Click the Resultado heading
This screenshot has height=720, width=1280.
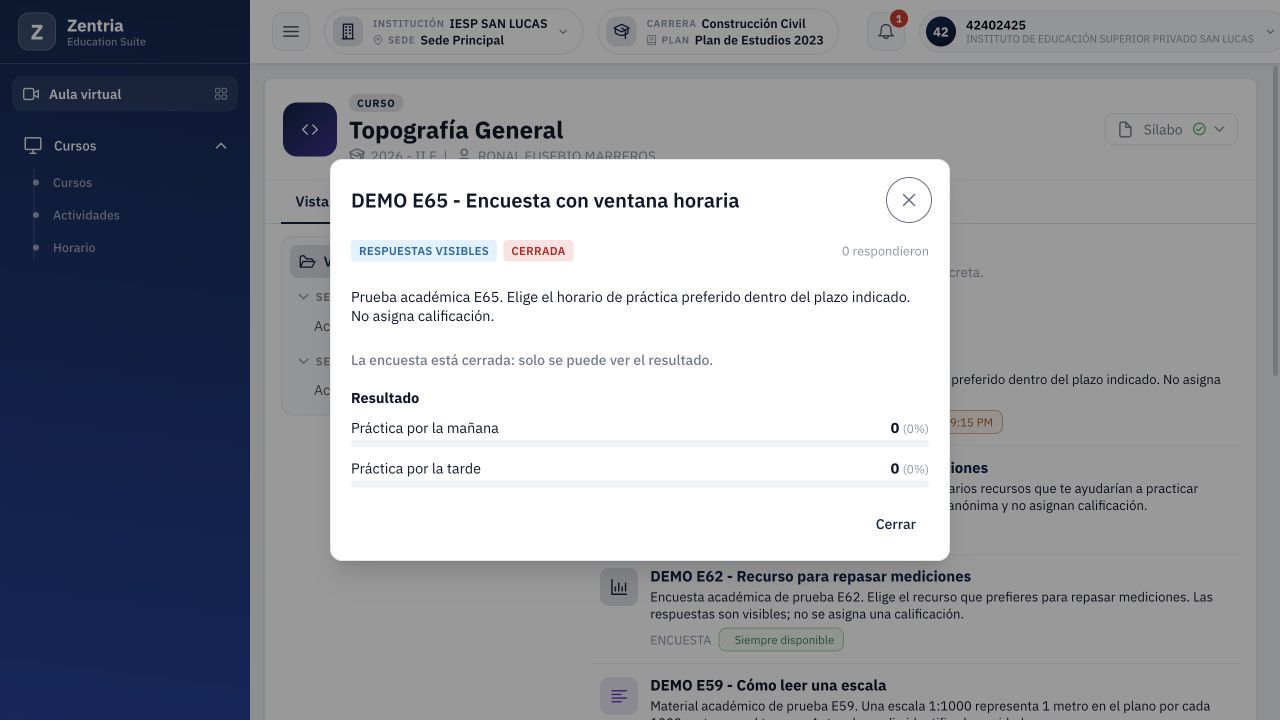coord(385,398)
